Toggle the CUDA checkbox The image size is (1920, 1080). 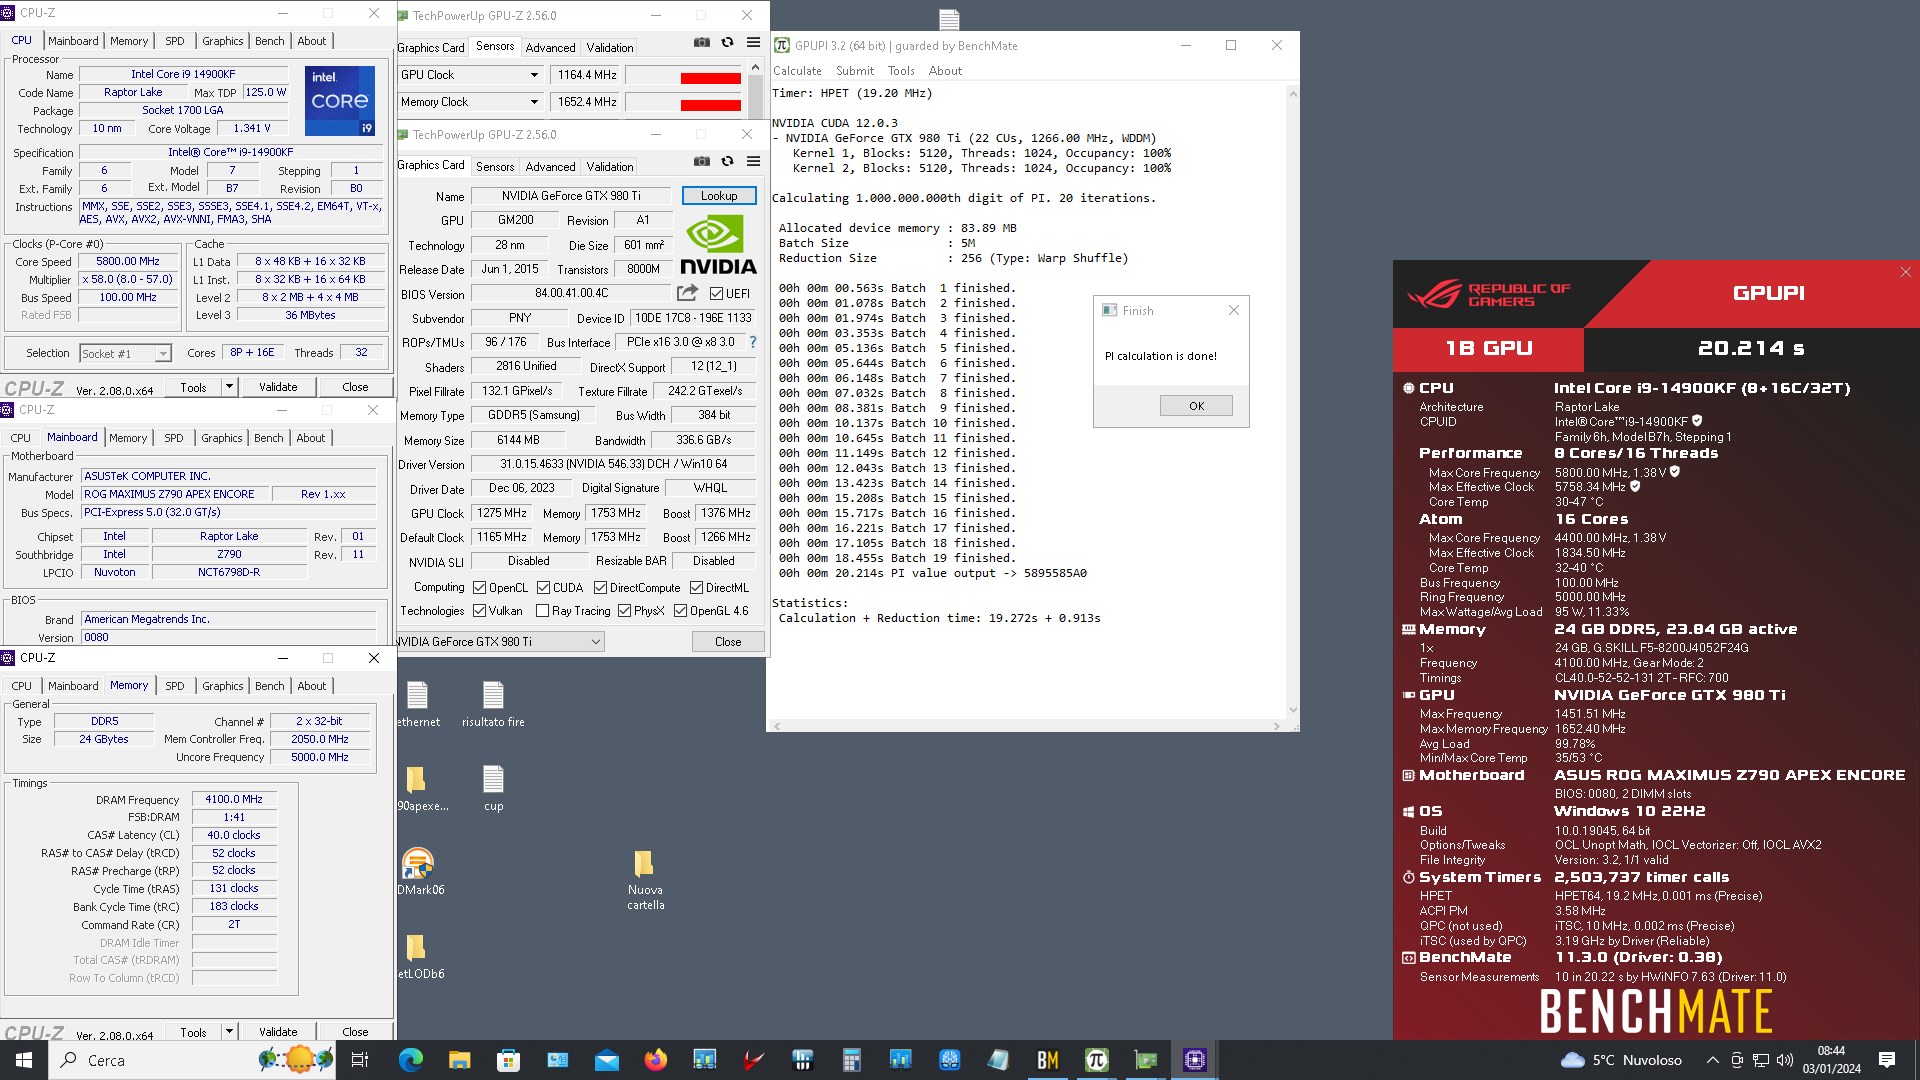[543, 588]
